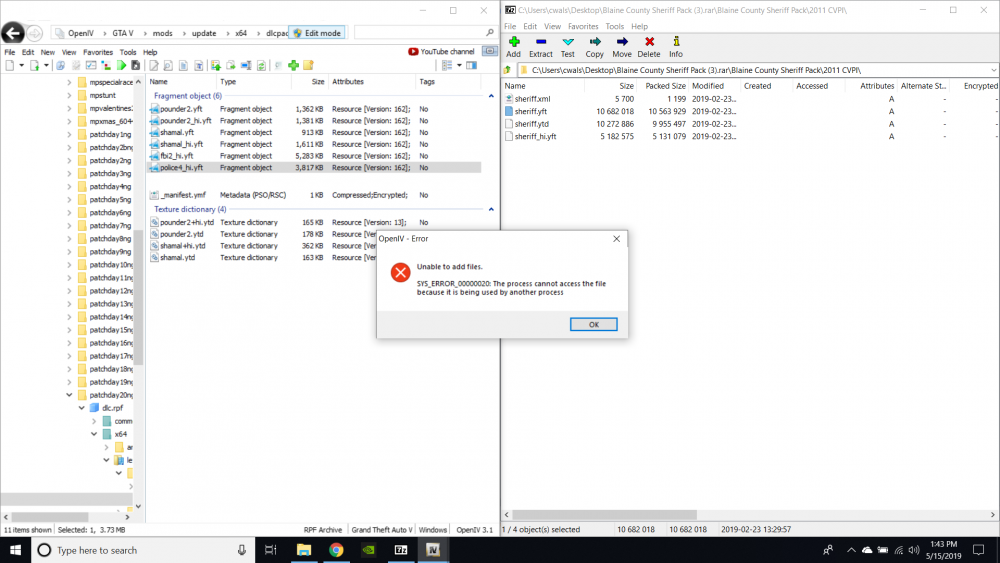Click the green play arrow icon in OpenIV toolbar

[121, 66]
